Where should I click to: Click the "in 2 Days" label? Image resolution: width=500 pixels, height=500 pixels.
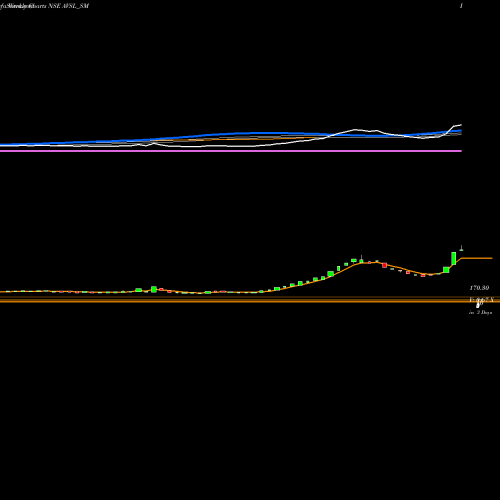click(480, 313)
